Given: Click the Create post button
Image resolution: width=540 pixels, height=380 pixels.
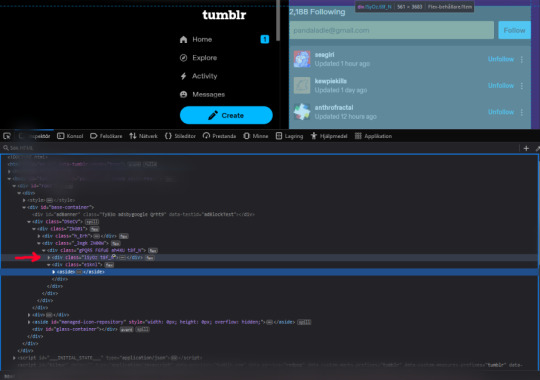Looking at the screenshot, I should coord(226,115).
